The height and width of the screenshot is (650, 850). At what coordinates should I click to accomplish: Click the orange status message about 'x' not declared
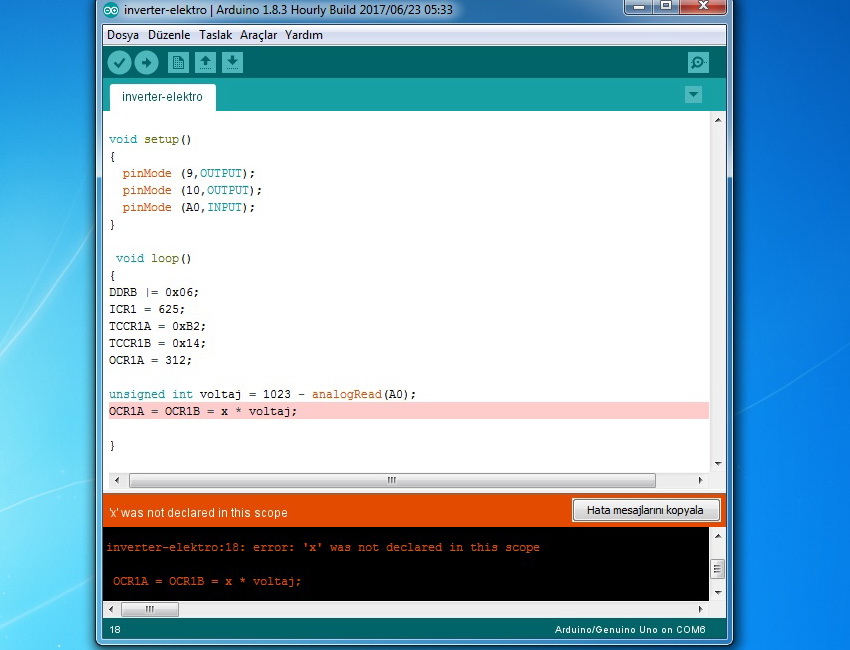[x=198, y=513]
